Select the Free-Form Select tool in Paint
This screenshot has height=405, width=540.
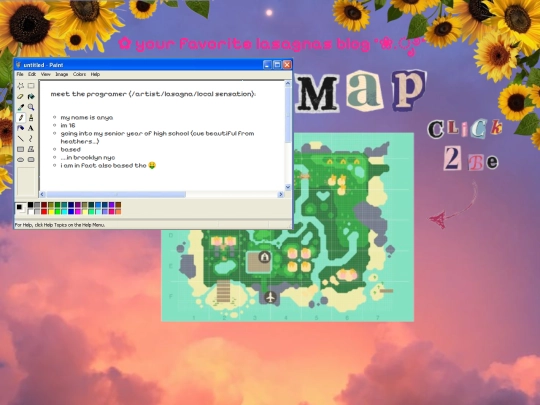pyautogui.click(x=21, y=85)
